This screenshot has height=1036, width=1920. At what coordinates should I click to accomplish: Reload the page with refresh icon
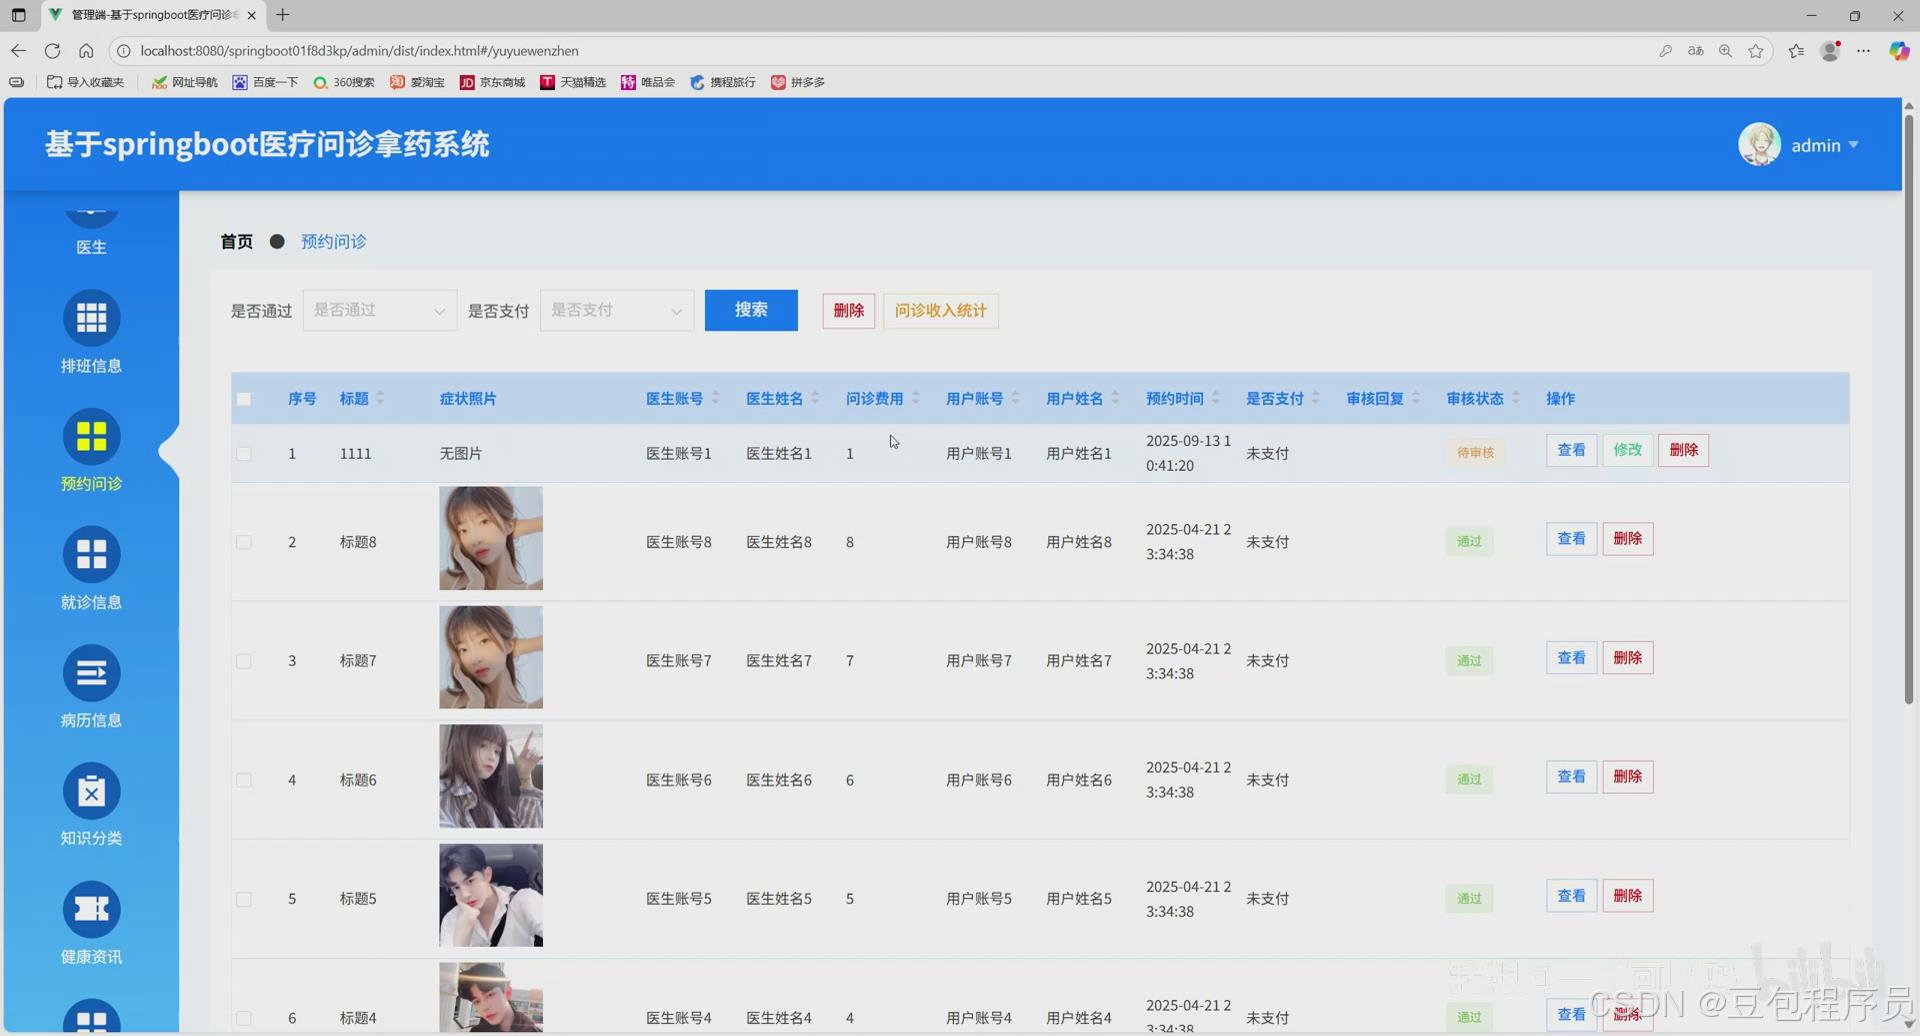coord(52,50)
